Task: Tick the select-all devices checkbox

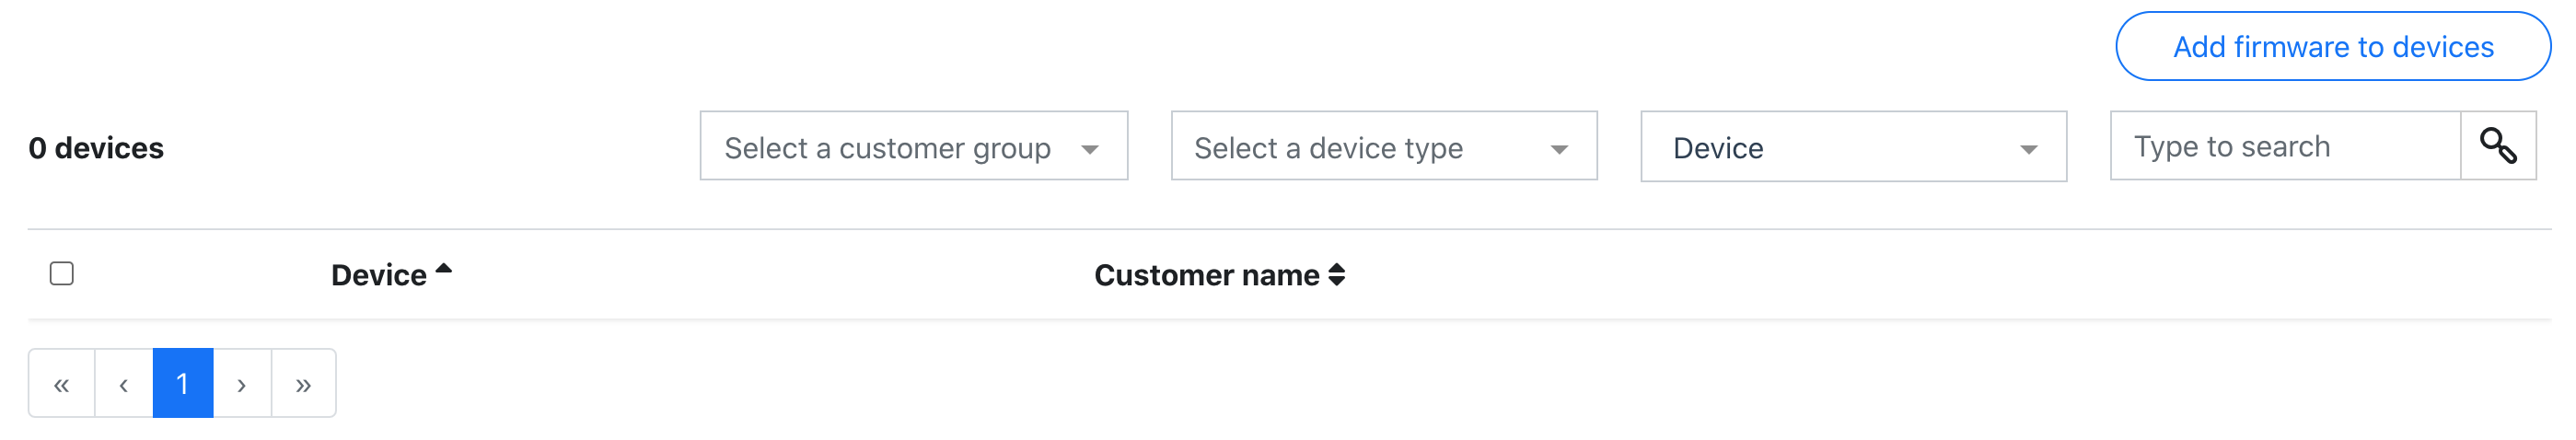Action: tap(62, 273)
